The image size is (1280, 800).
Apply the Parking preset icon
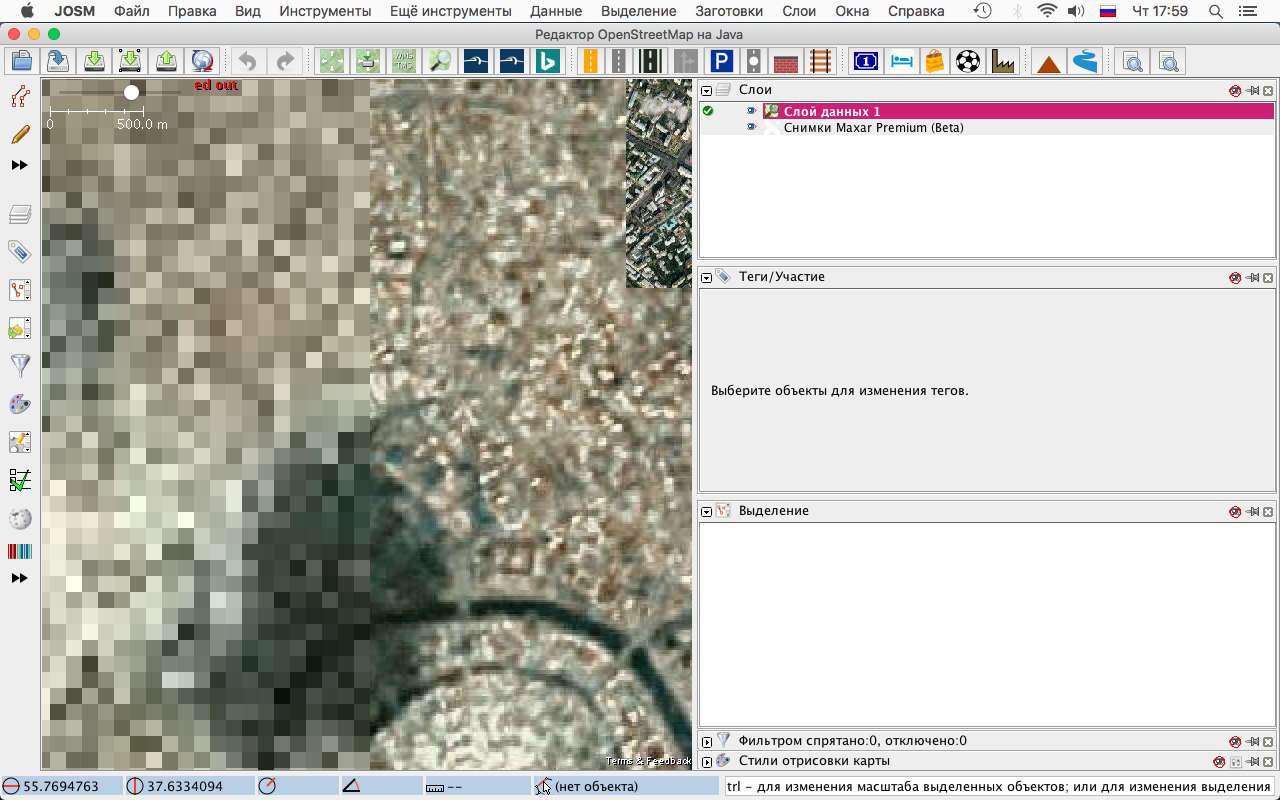721,61
